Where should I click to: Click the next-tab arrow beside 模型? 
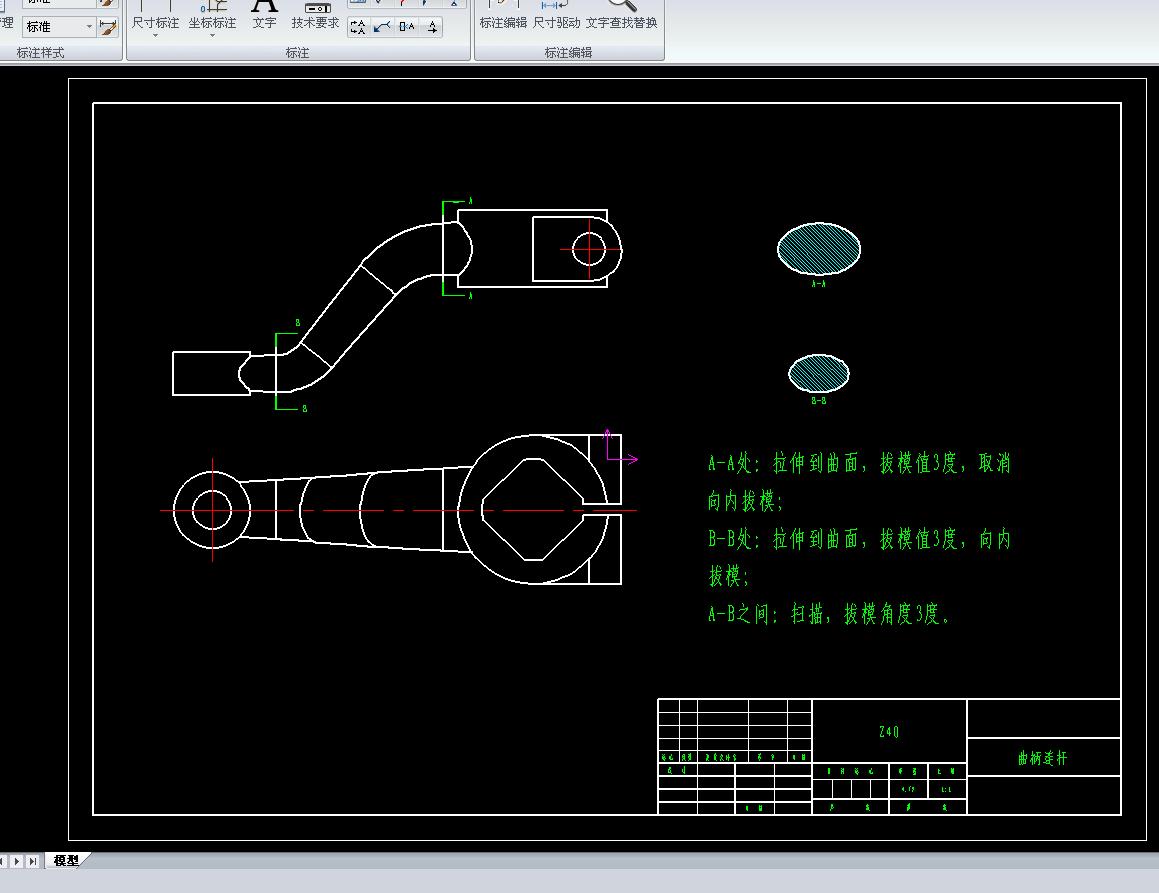[x=17, y=861]
